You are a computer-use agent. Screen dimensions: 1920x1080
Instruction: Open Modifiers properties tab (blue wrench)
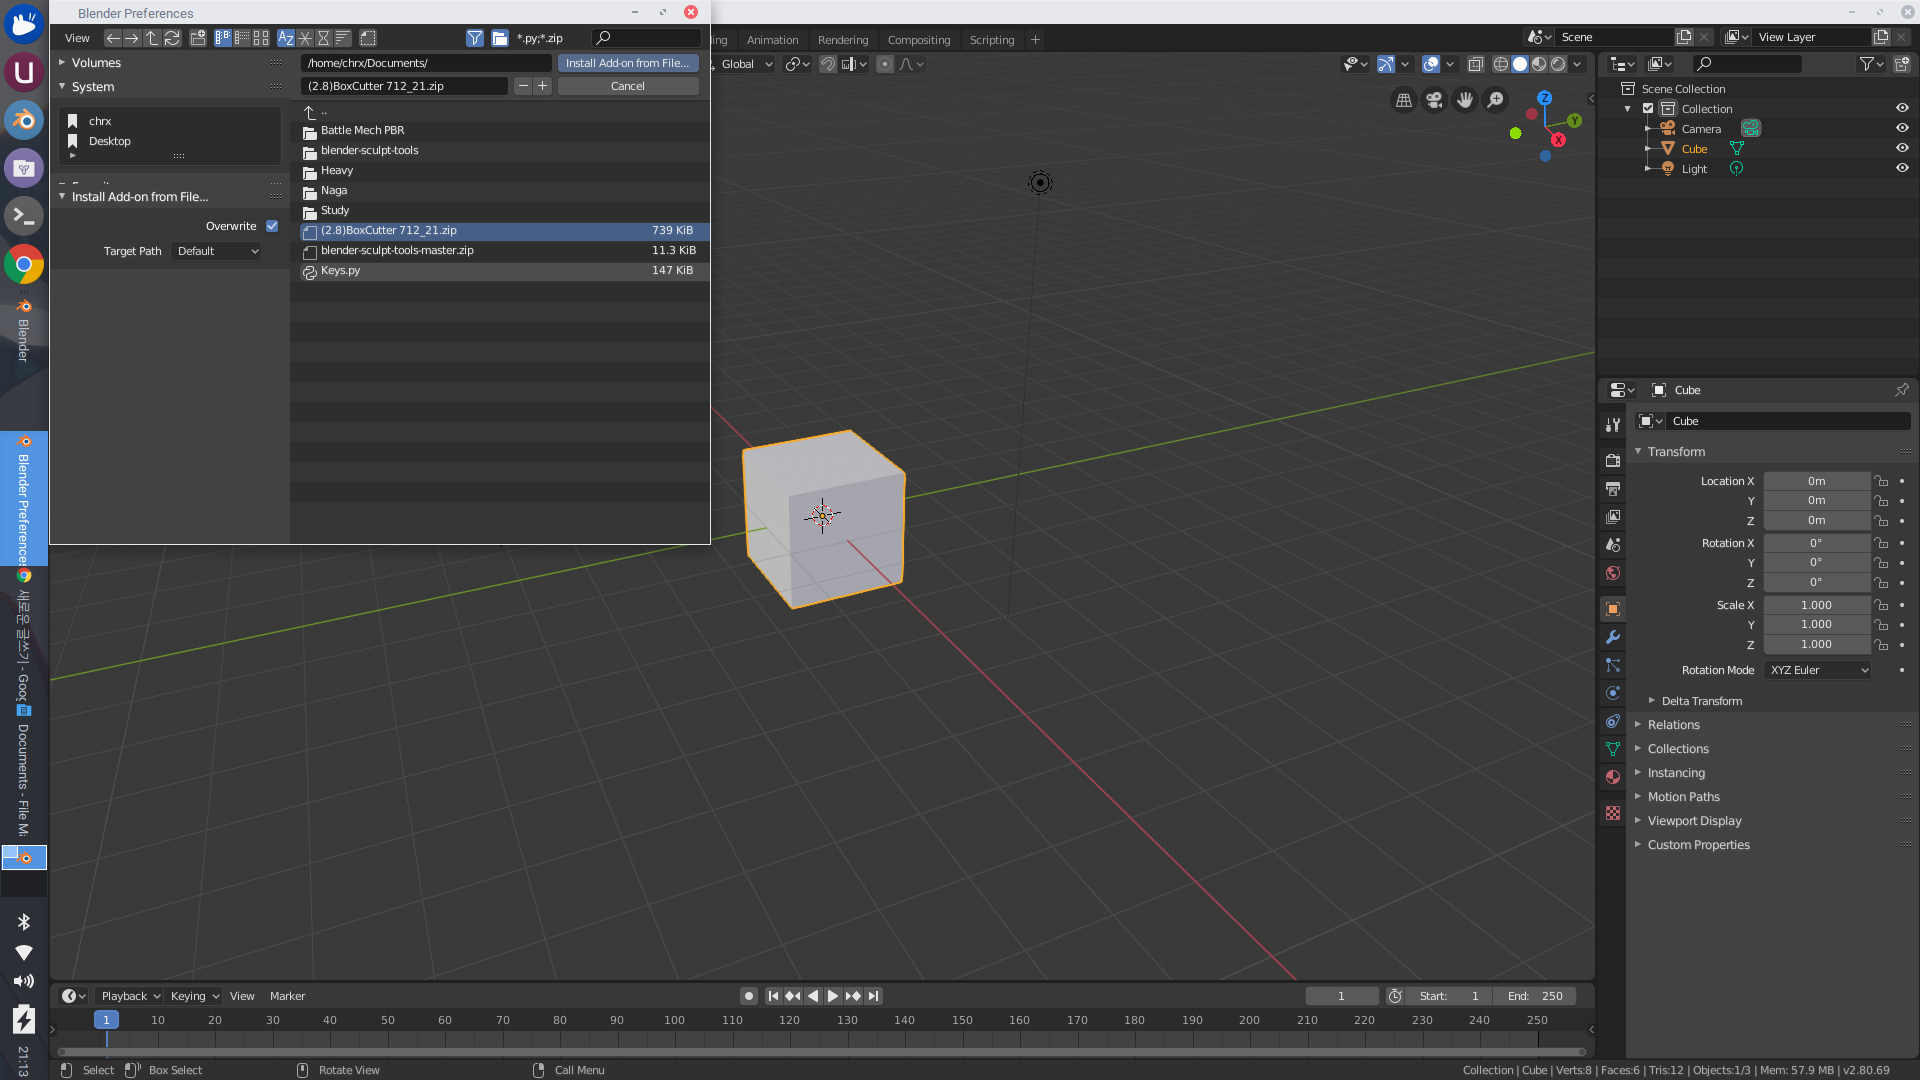1613,637
